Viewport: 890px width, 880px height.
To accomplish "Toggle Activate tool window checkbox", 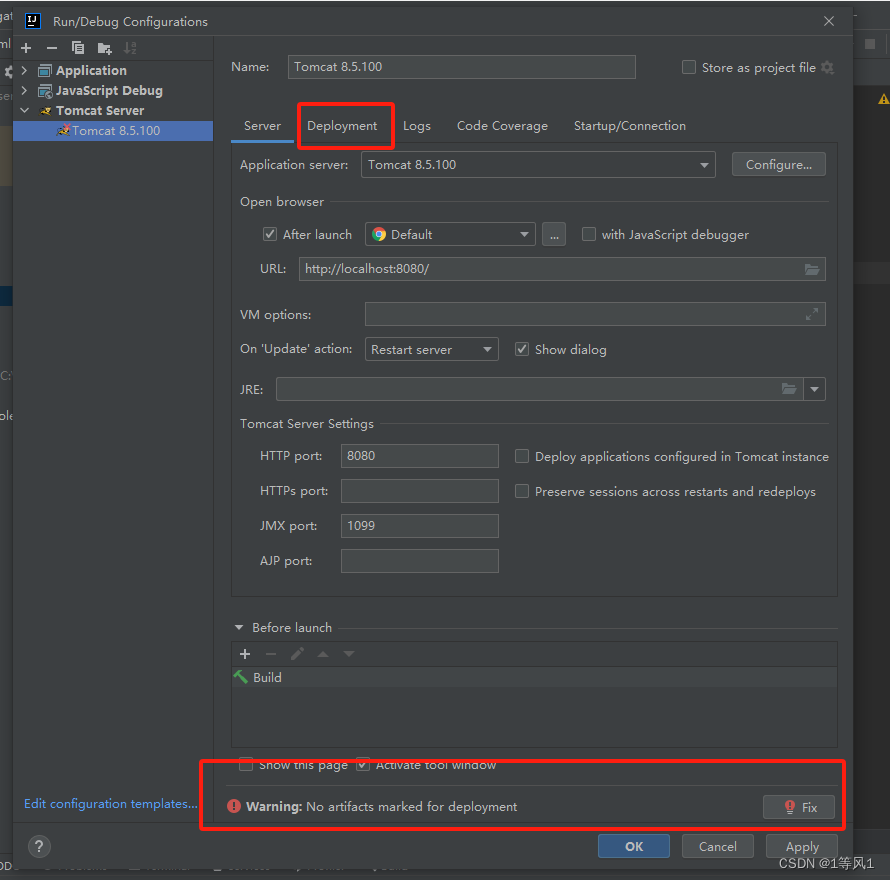I will (363, 764).
